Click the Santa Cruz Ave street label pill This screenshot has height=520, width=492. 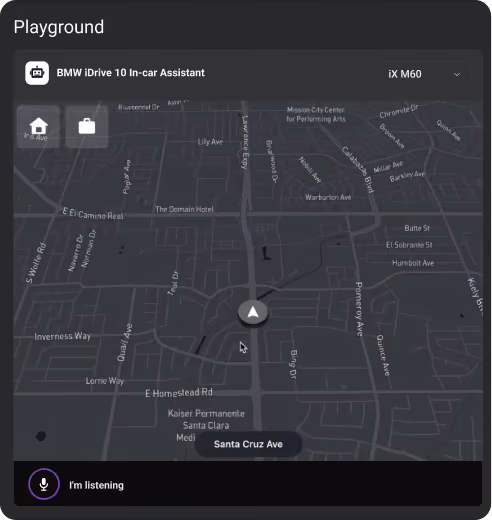pos(248,444)
